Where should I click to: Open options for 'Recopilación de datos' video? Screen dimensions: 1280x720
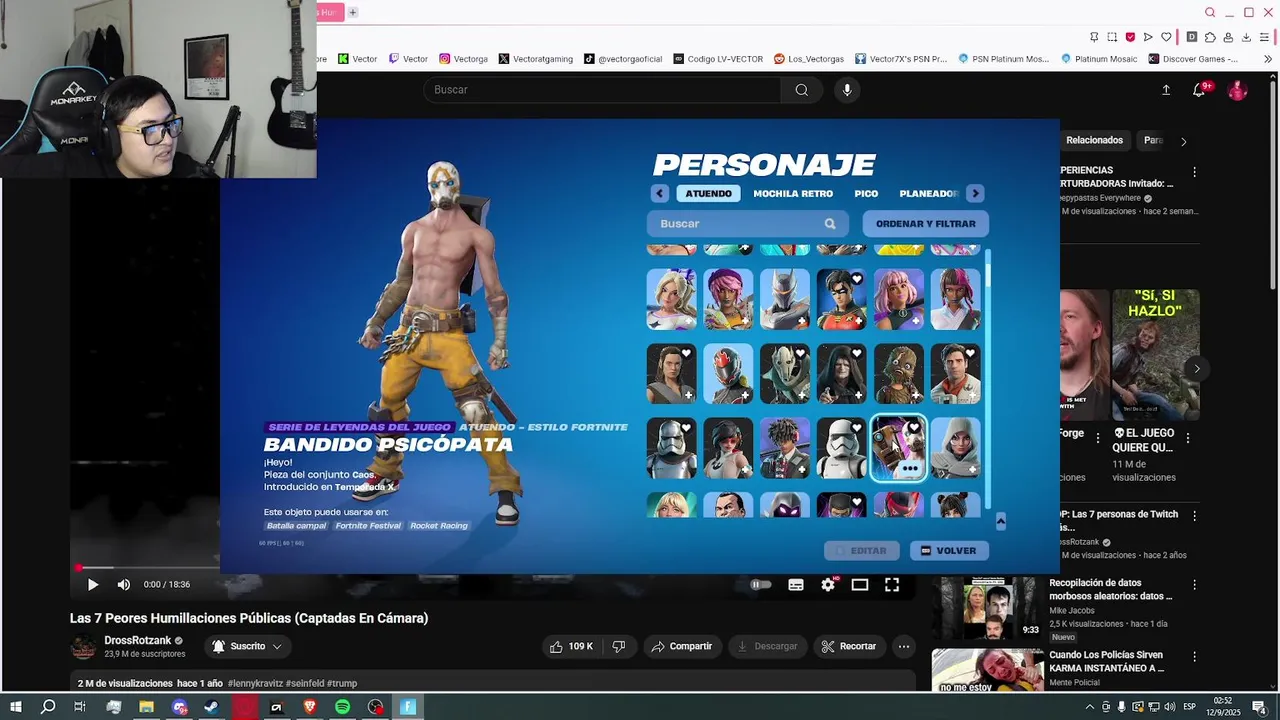1194,585
